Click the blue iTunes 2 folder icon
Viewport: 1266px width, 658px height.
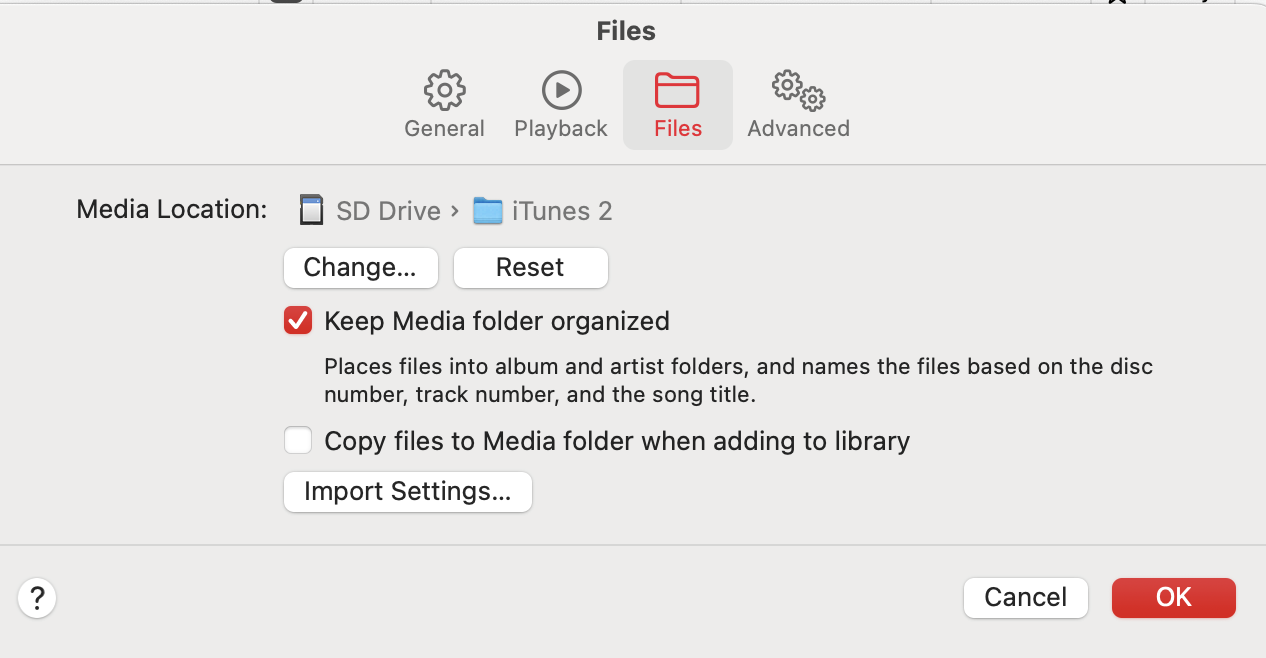coord(487,211)
